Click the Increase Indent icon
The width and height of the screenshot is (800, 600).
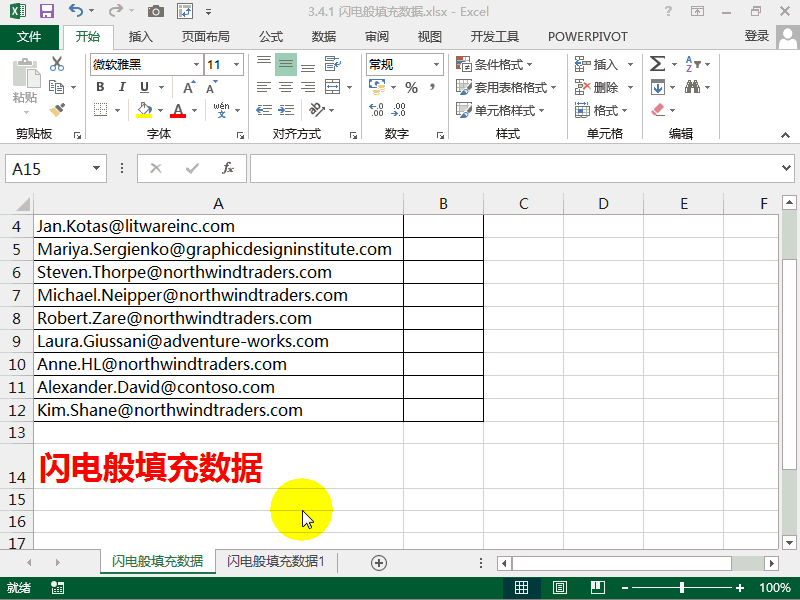[286, 110]
